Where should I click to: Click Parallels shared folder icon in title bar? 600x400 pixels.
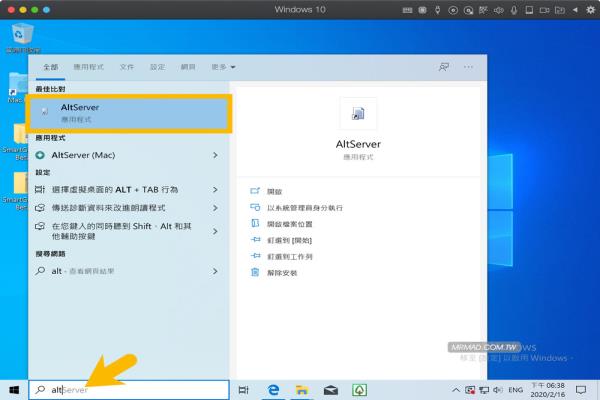click(x=560, y=10)
